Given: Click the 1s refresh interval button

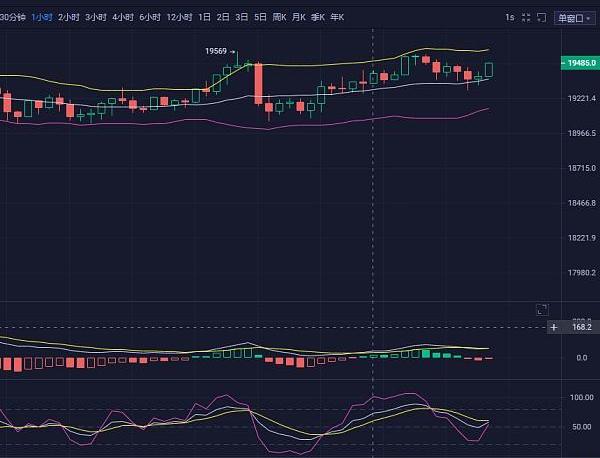Looking at the screenshot, I should [x=510, y=17].
